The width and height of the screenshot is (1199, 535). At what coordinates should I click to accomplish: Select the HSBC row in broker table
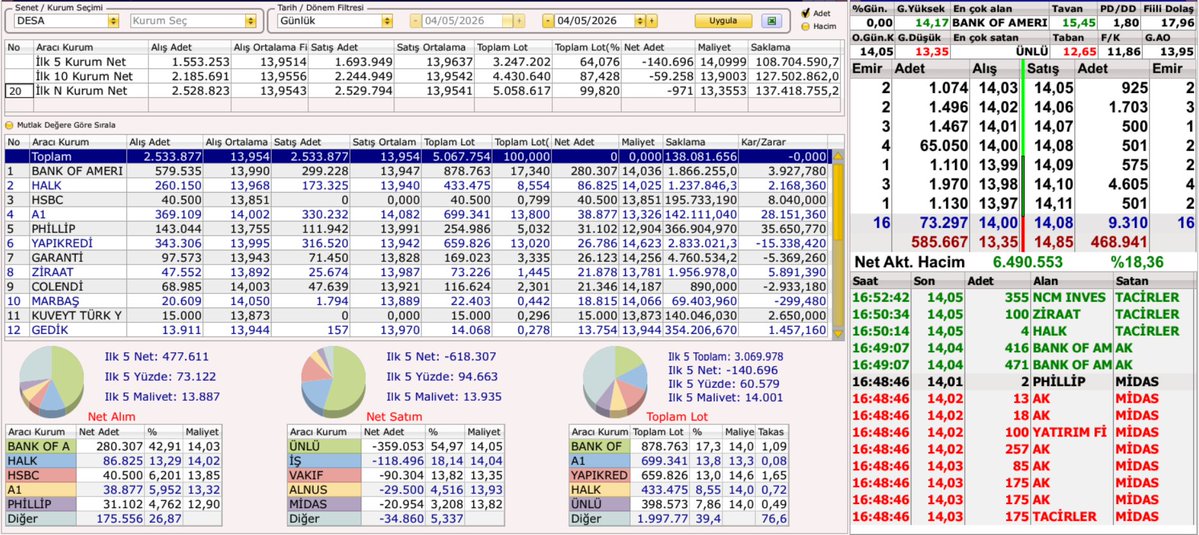point(417,199)
